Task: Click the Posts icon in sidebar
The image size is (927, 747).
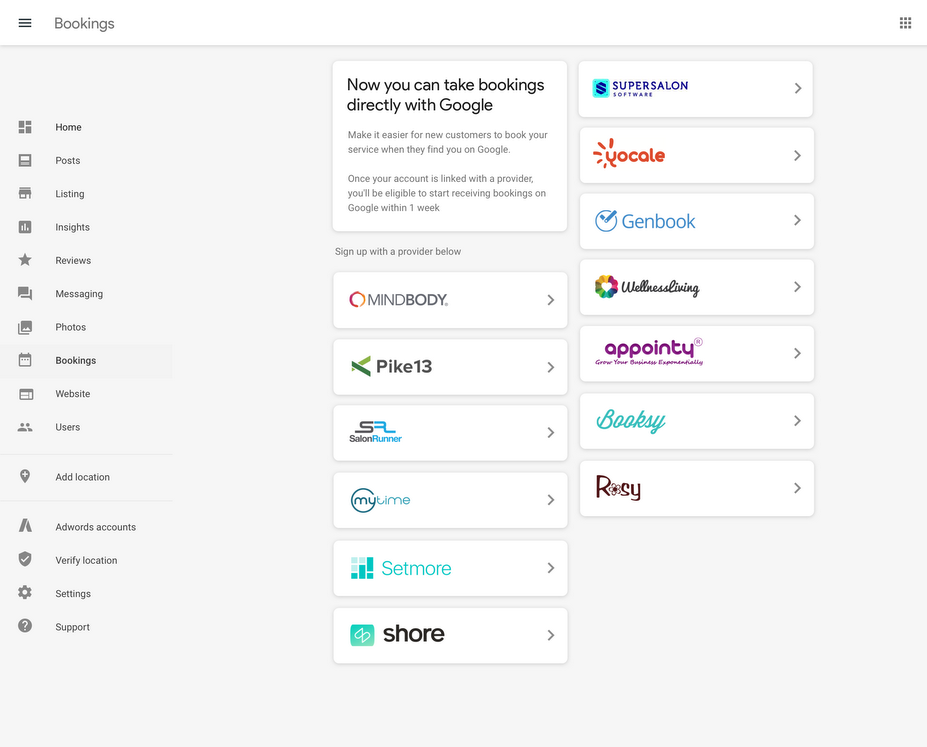Action: coord(25,160)
